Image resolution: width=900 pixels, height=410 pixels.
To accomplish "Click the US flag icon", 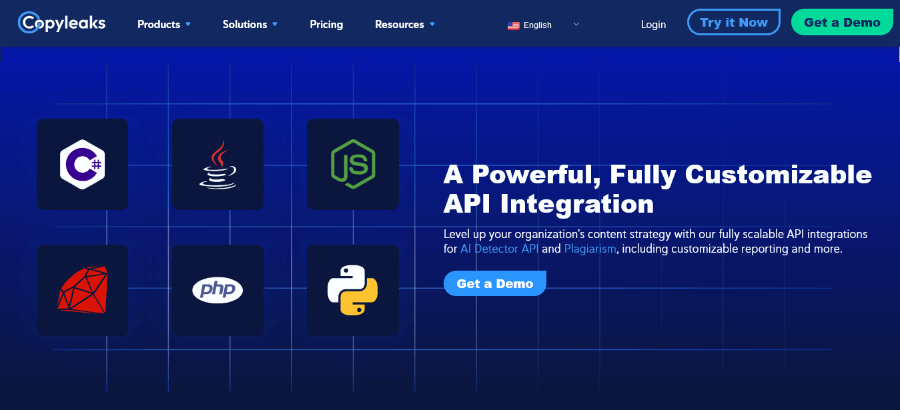I will click(x=513, y=25).
